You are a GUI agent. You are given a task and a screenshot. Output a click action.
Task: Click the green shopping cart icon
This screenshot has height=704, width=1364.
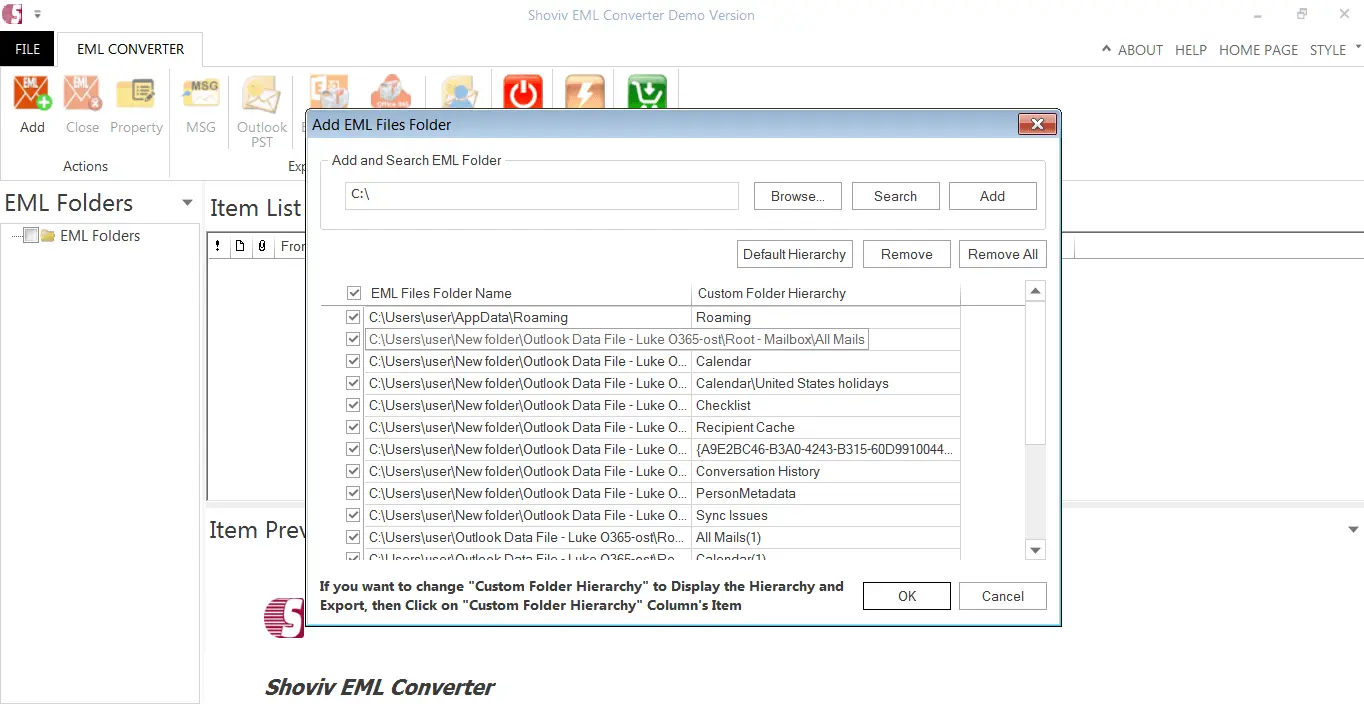(x=647, y=91)
